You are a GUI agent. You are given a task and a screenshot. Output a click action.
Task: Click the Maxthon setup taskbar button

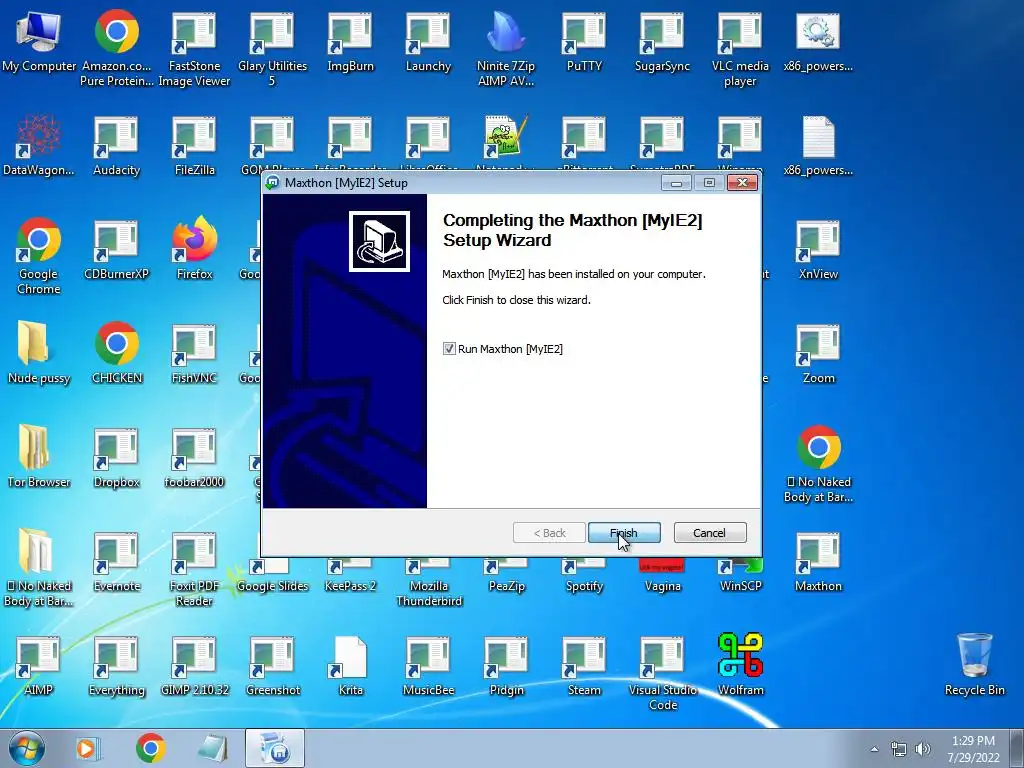click(275, 748)
